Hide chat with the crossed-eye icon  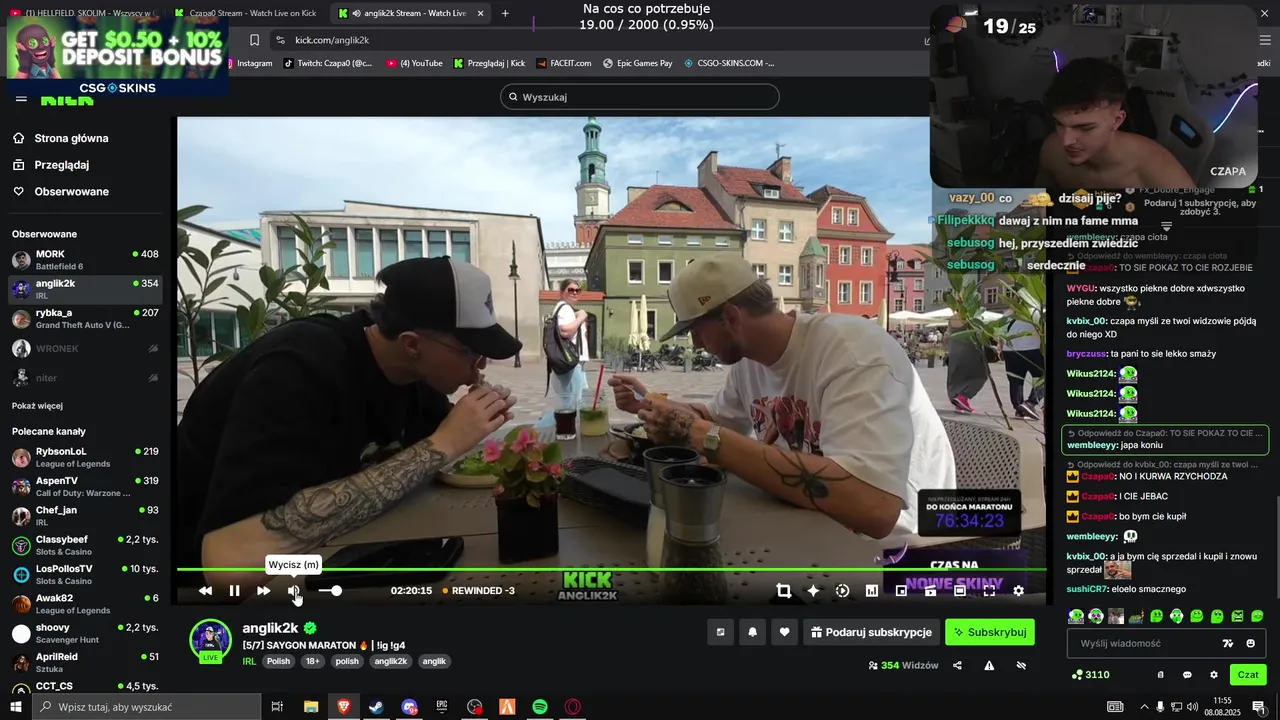click(x=1021, y=665)
